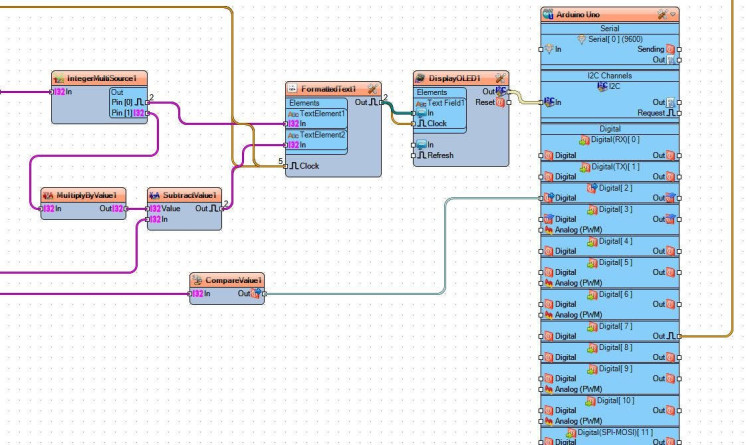Select the IntegerMultiSource1 component icon
748x445 pixels.
59,78
